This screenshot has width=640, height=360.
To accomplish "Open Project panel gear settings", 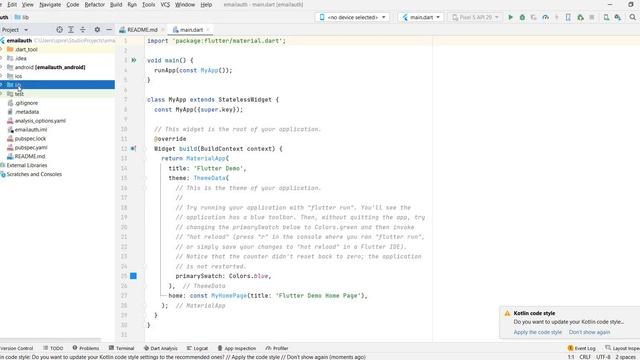I will pos(97,30).
